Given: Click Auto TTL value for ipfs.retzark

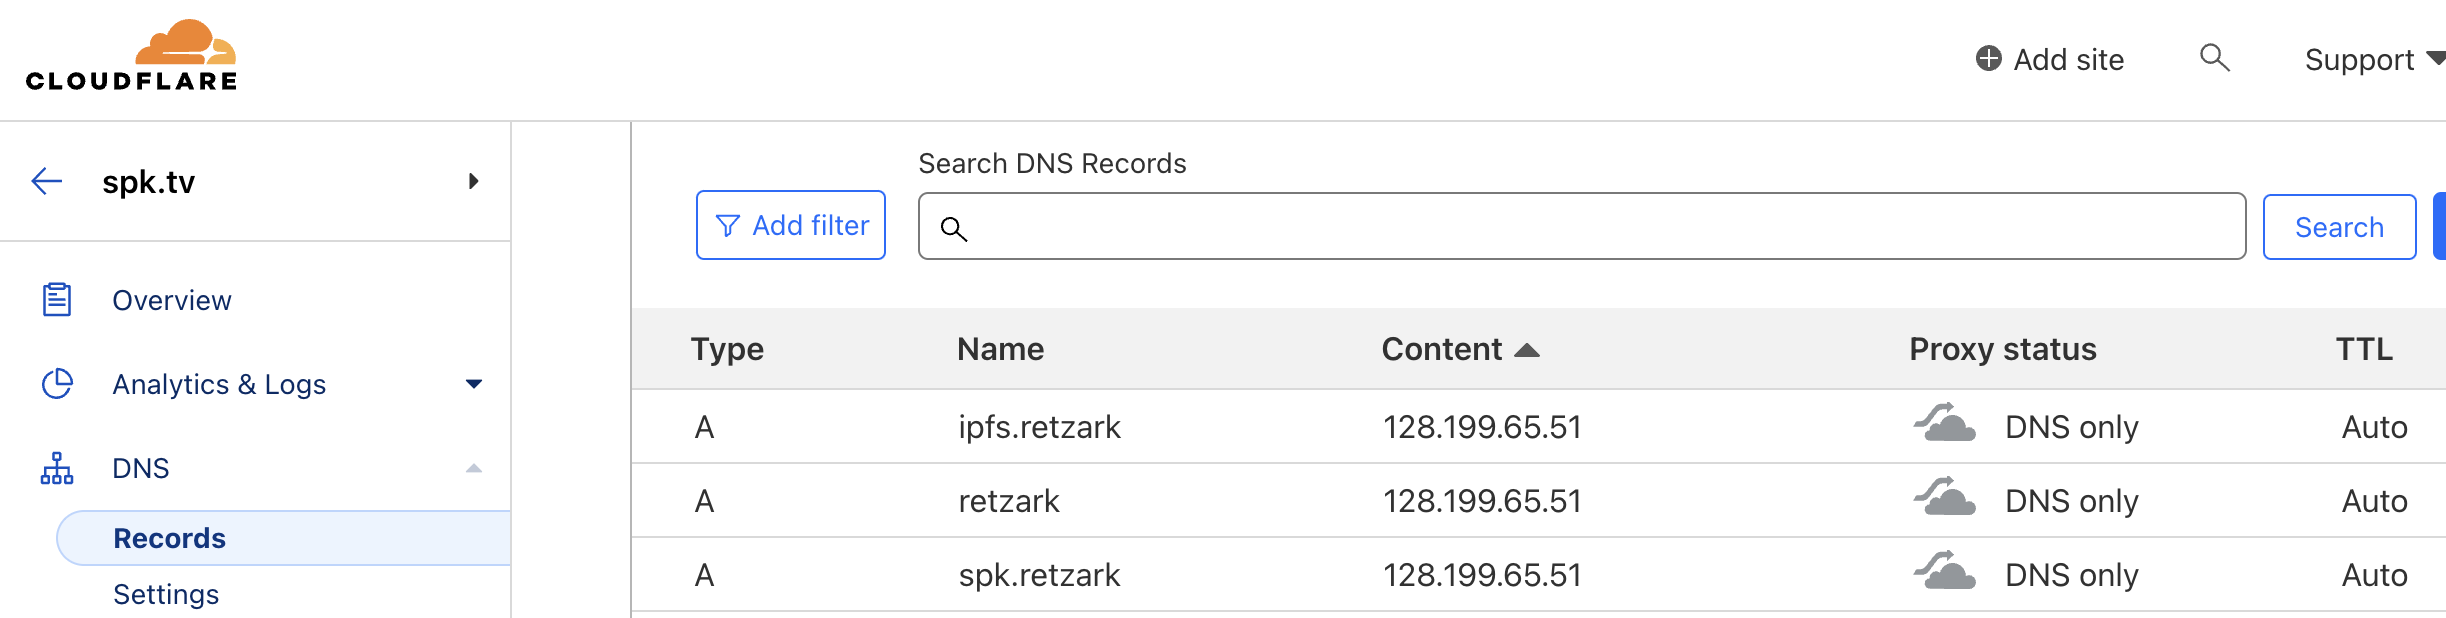Looking at the screenshot, I should (x=2375, y=427).
